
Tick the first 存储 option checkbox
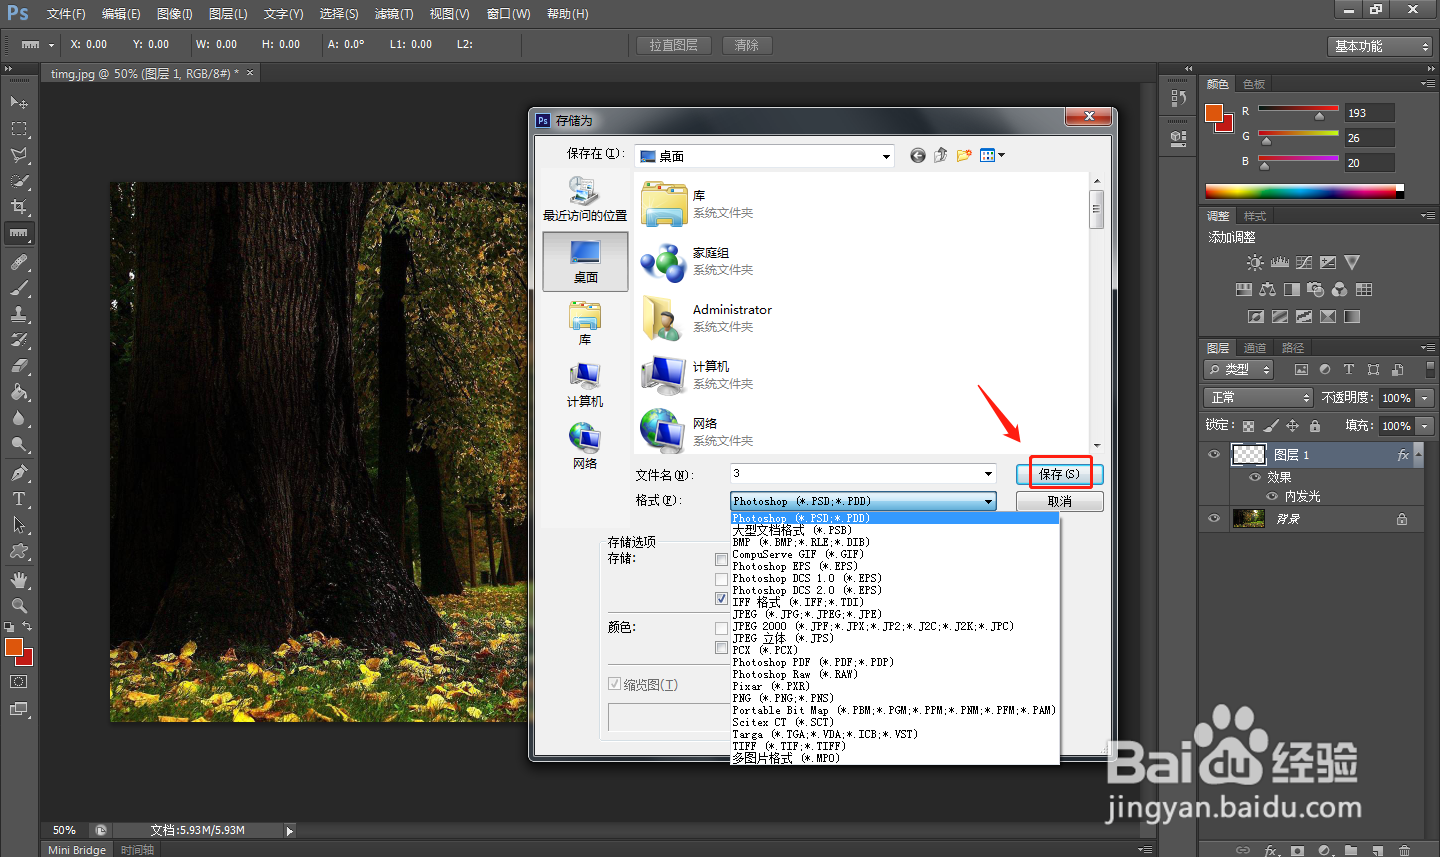pos(722,559)
